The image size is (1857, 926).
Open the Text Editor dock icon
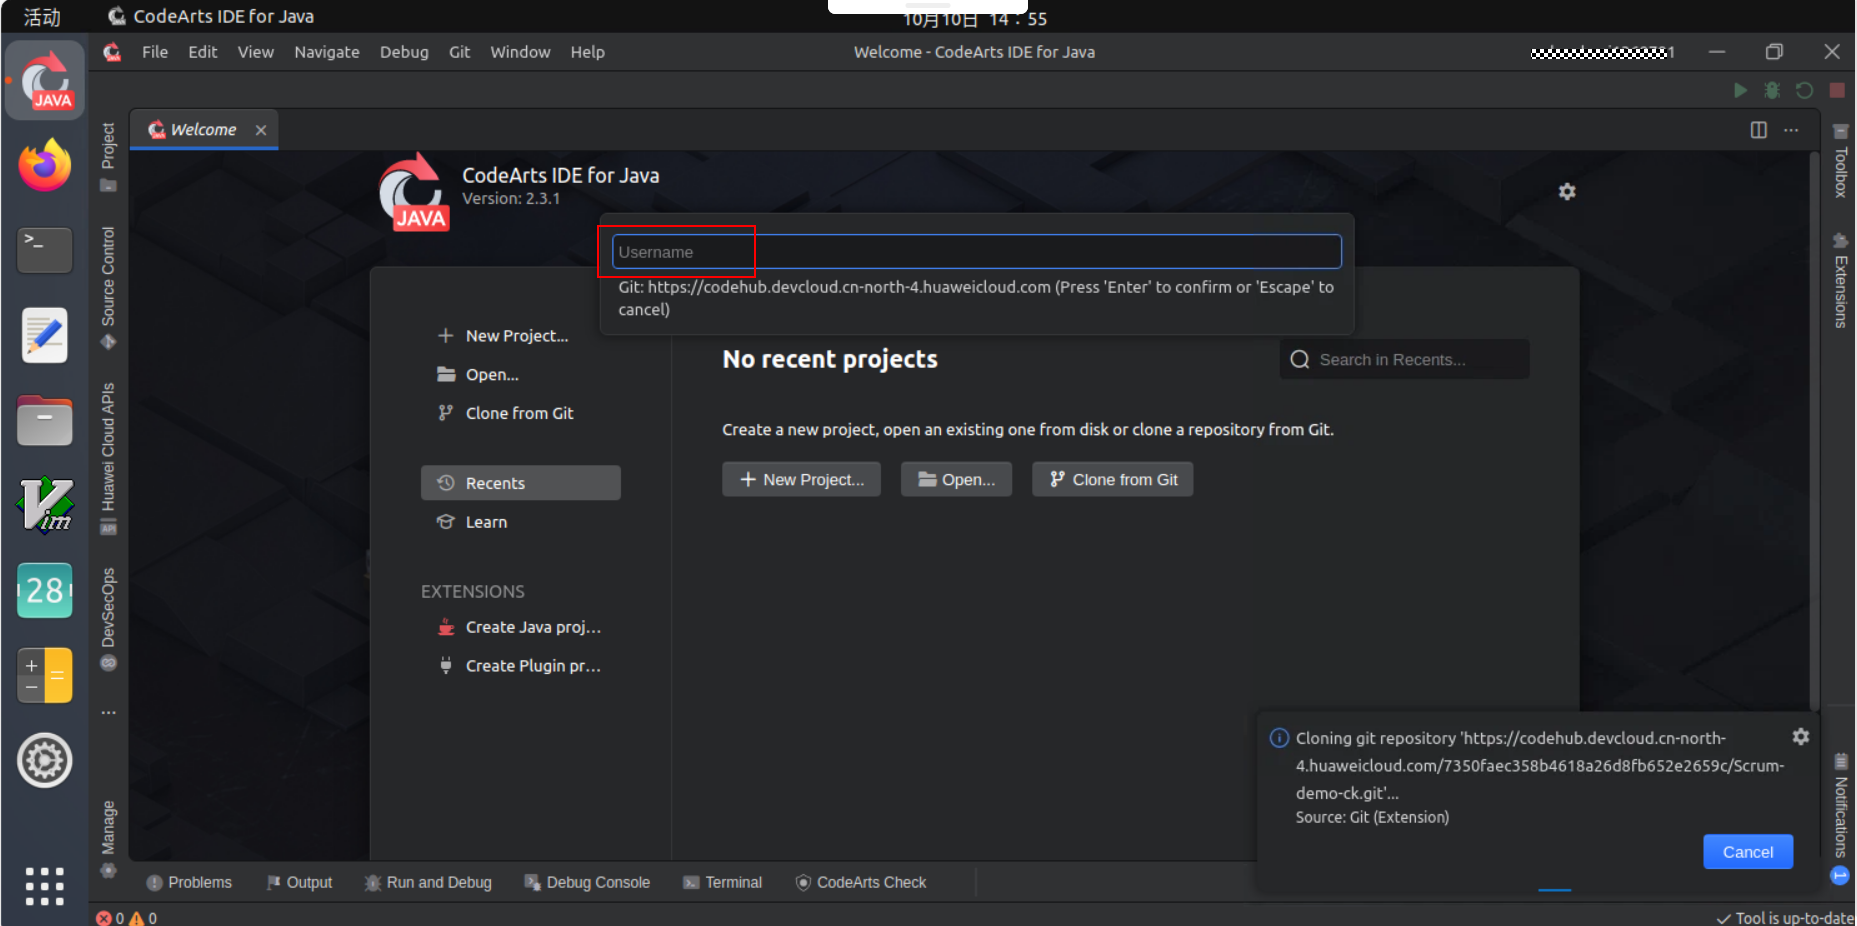[x=45, y=335]
